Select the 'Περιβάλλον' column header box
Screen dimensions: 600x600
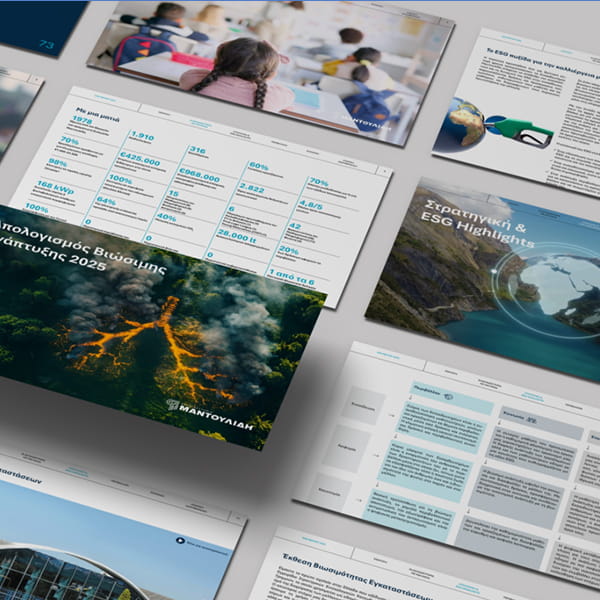452,398
